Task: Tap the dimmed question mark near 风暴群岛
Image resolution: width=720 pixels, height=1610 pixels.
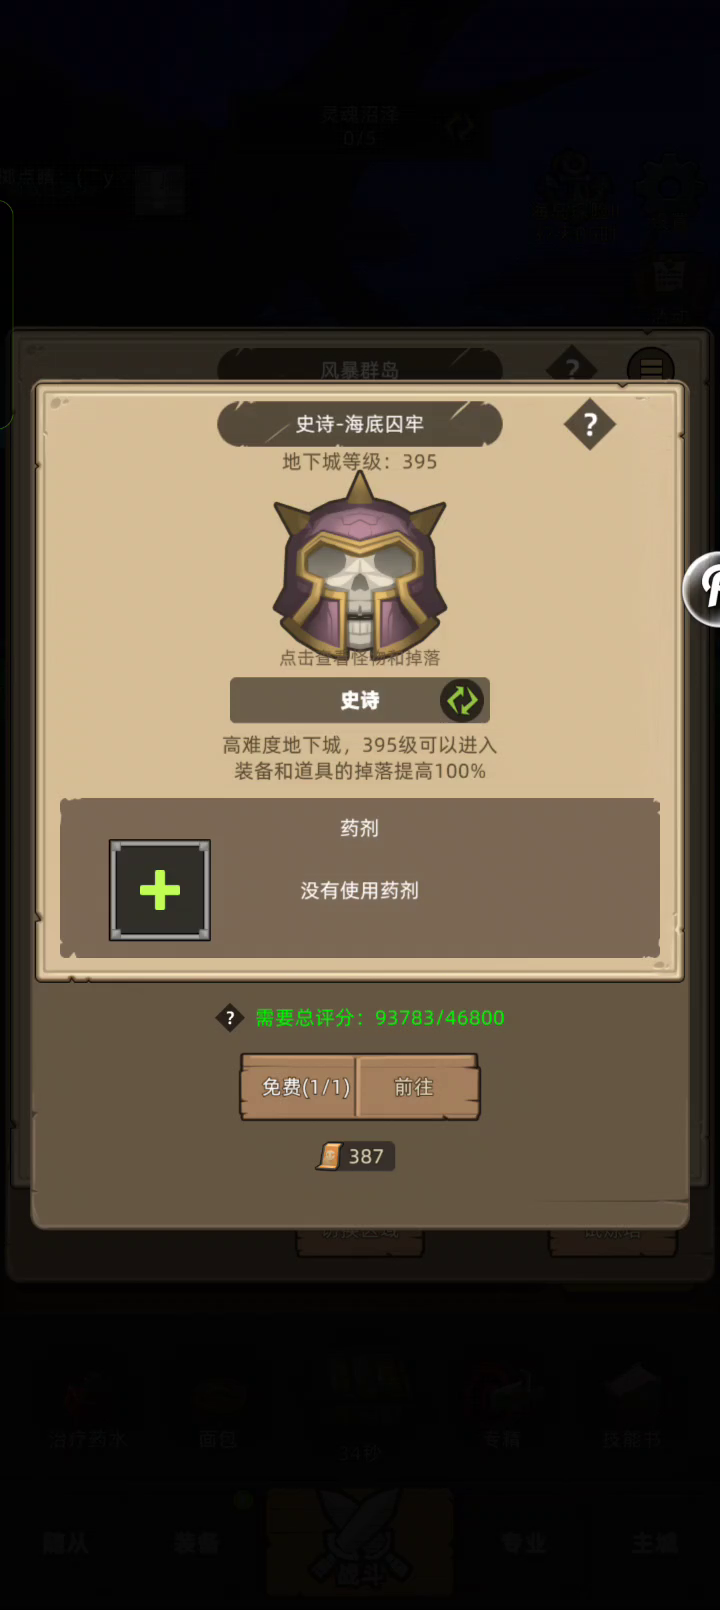Action: pos(572,368)
